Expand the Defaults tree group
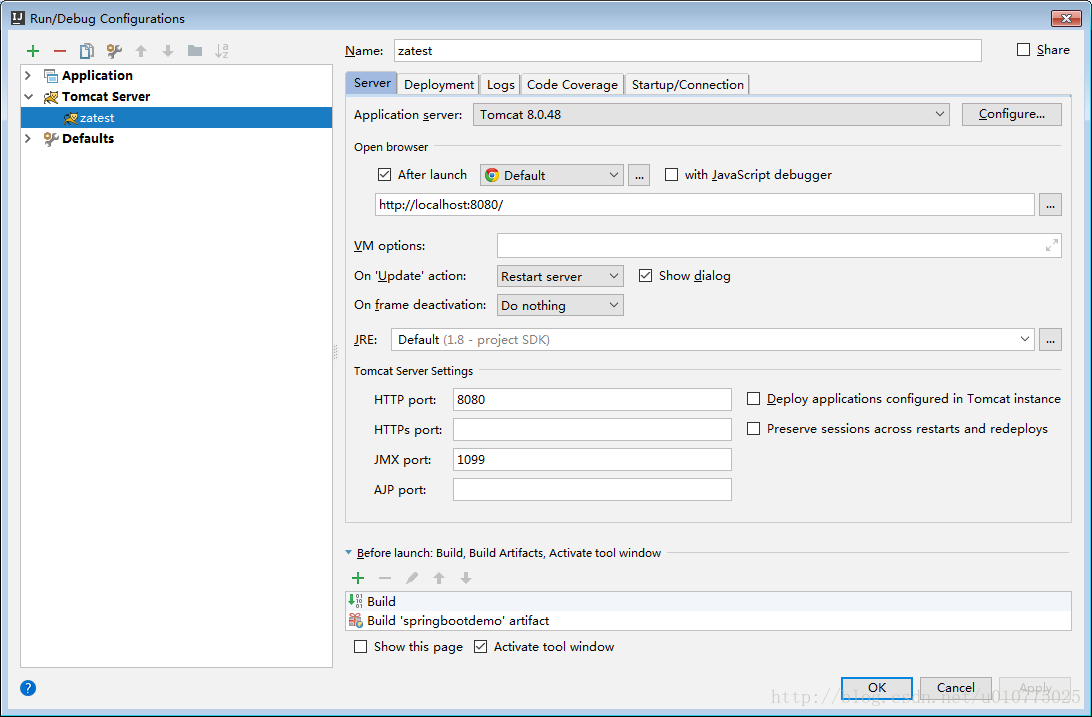Screen dimensions: 1092x717 [29, 139]
